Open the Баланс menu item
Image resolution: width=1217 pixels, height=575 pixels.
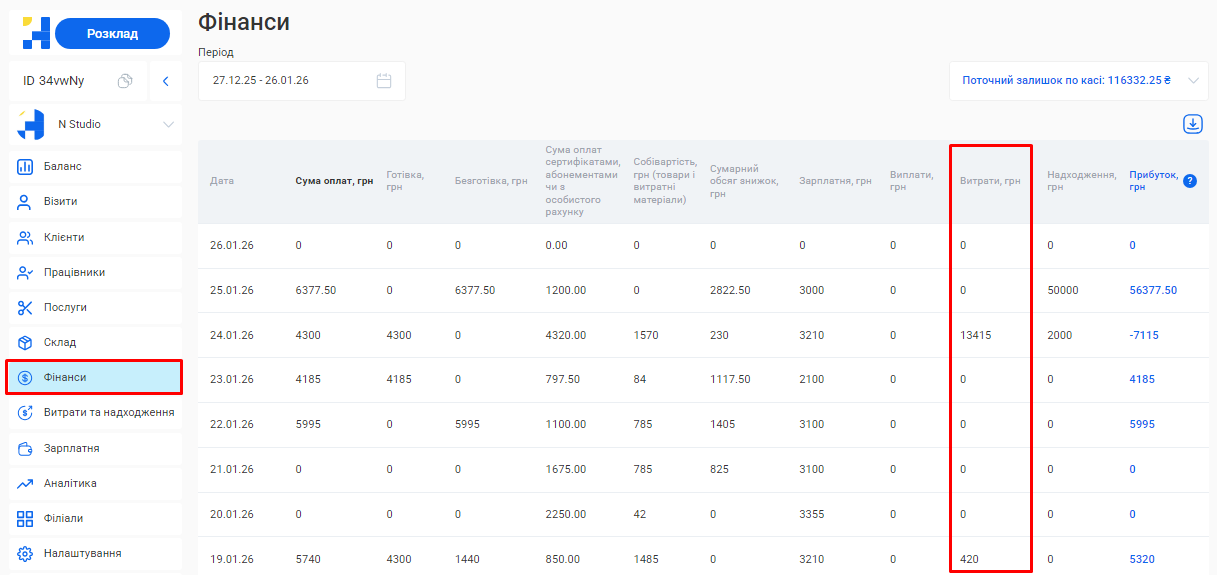coord(63,166)
